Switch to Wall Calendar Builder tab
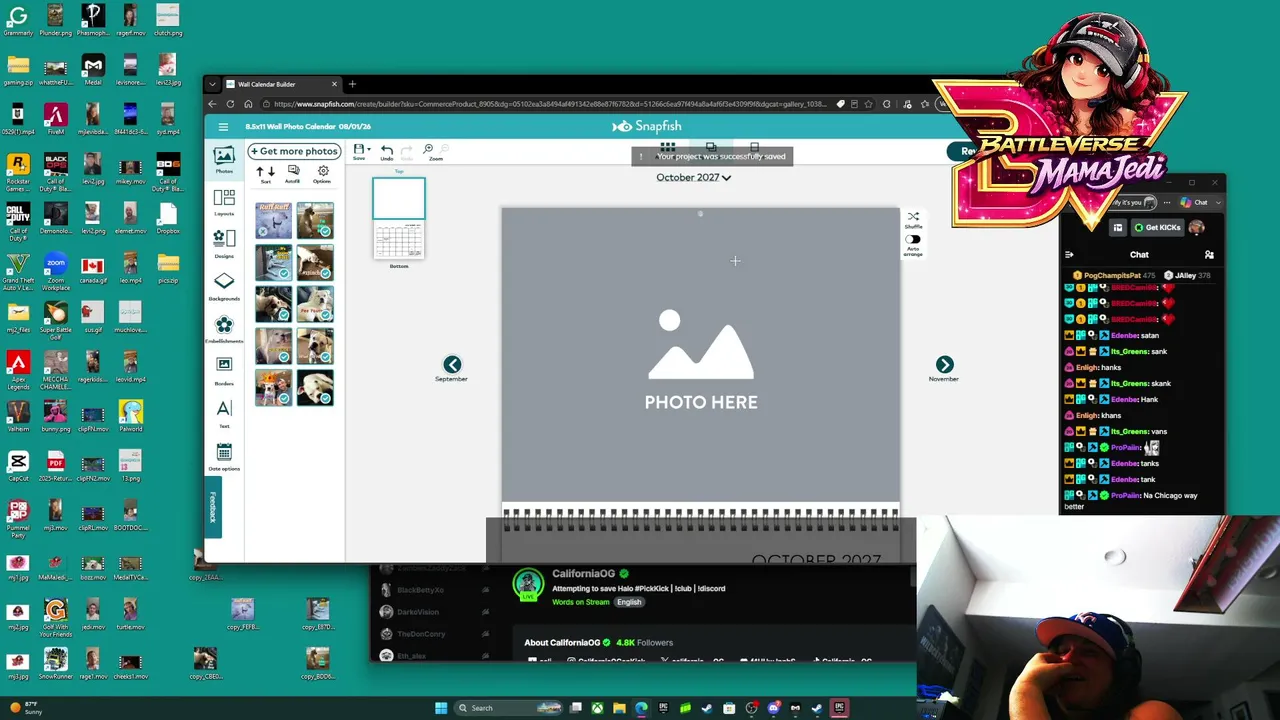 [x=276, y=84]
